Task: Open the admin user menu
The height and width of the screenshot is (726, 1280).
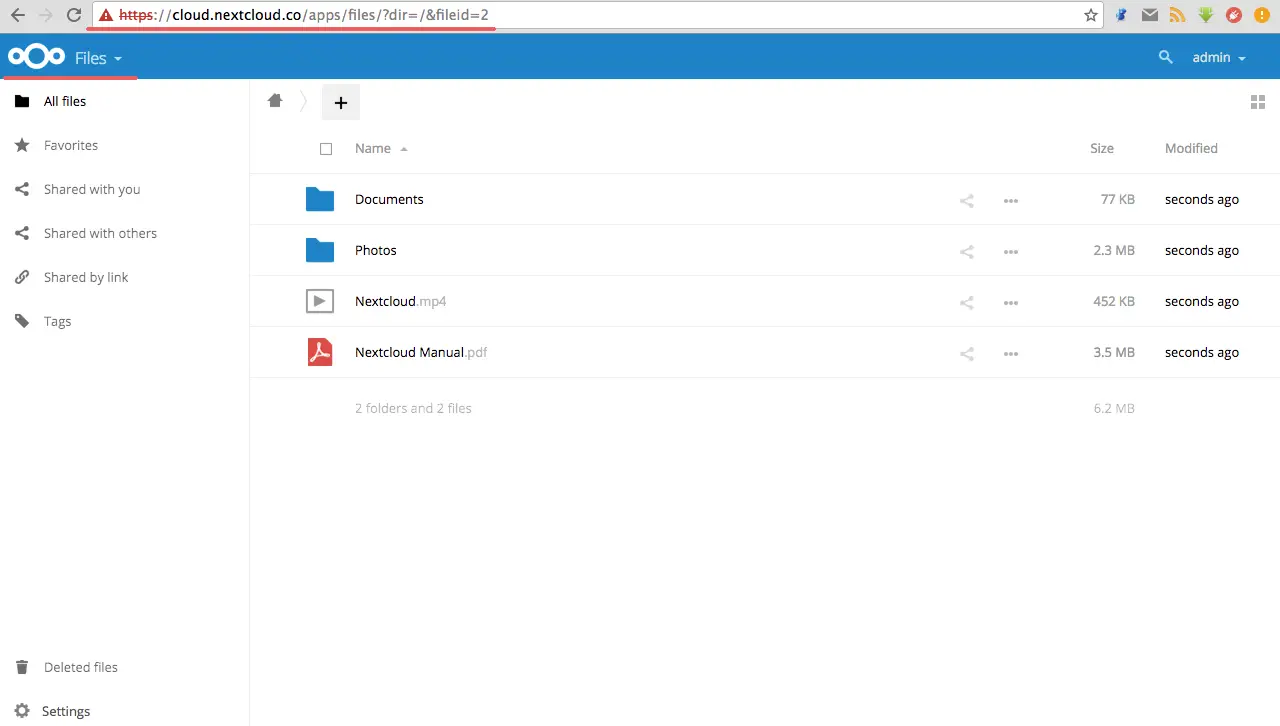Action: click(x=1219, y=58)
